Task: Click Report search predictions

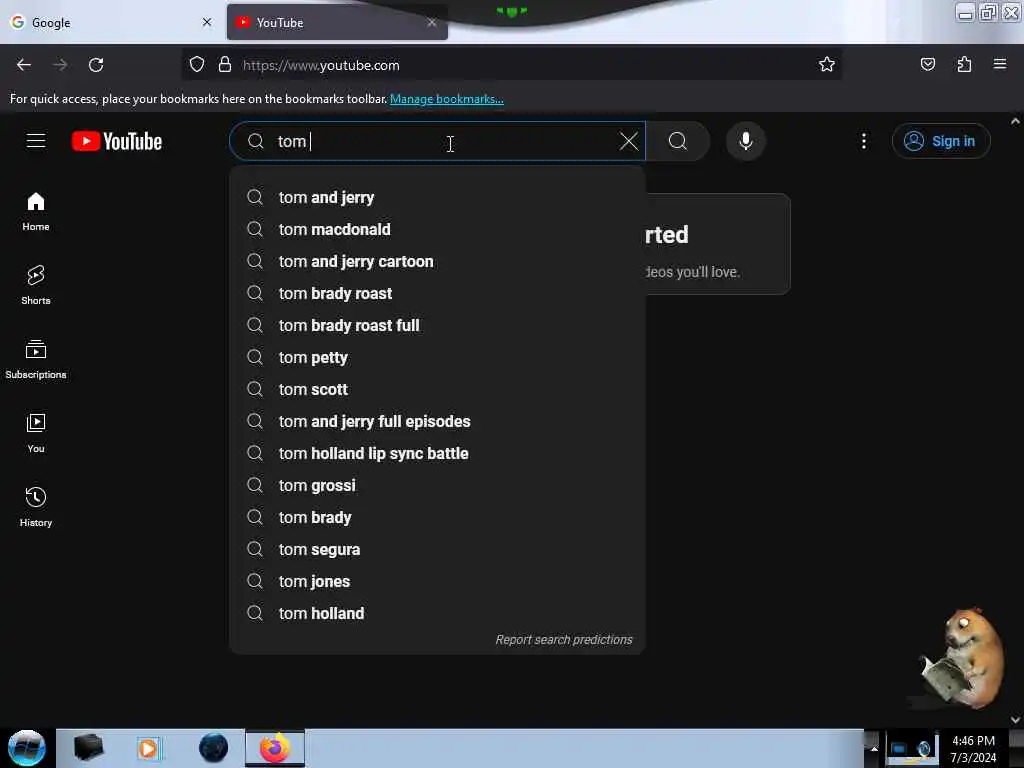Action: click(x=564, y=639)
